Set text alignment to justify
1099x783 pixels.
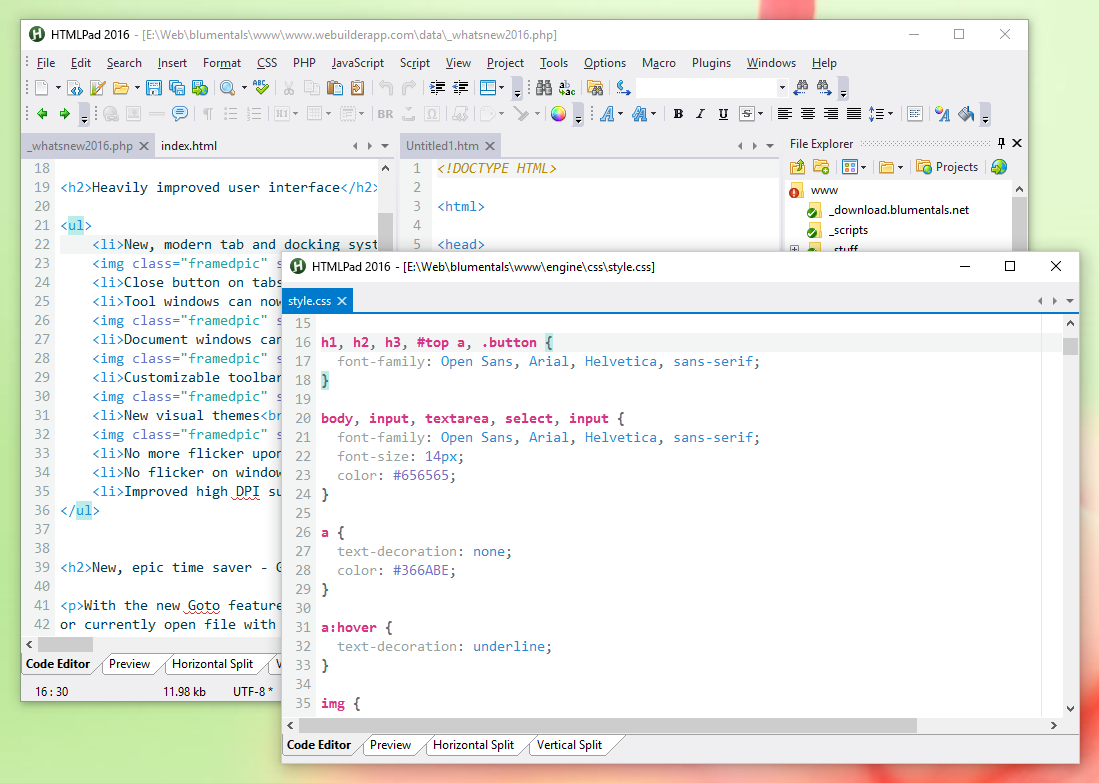pos(854,114)
